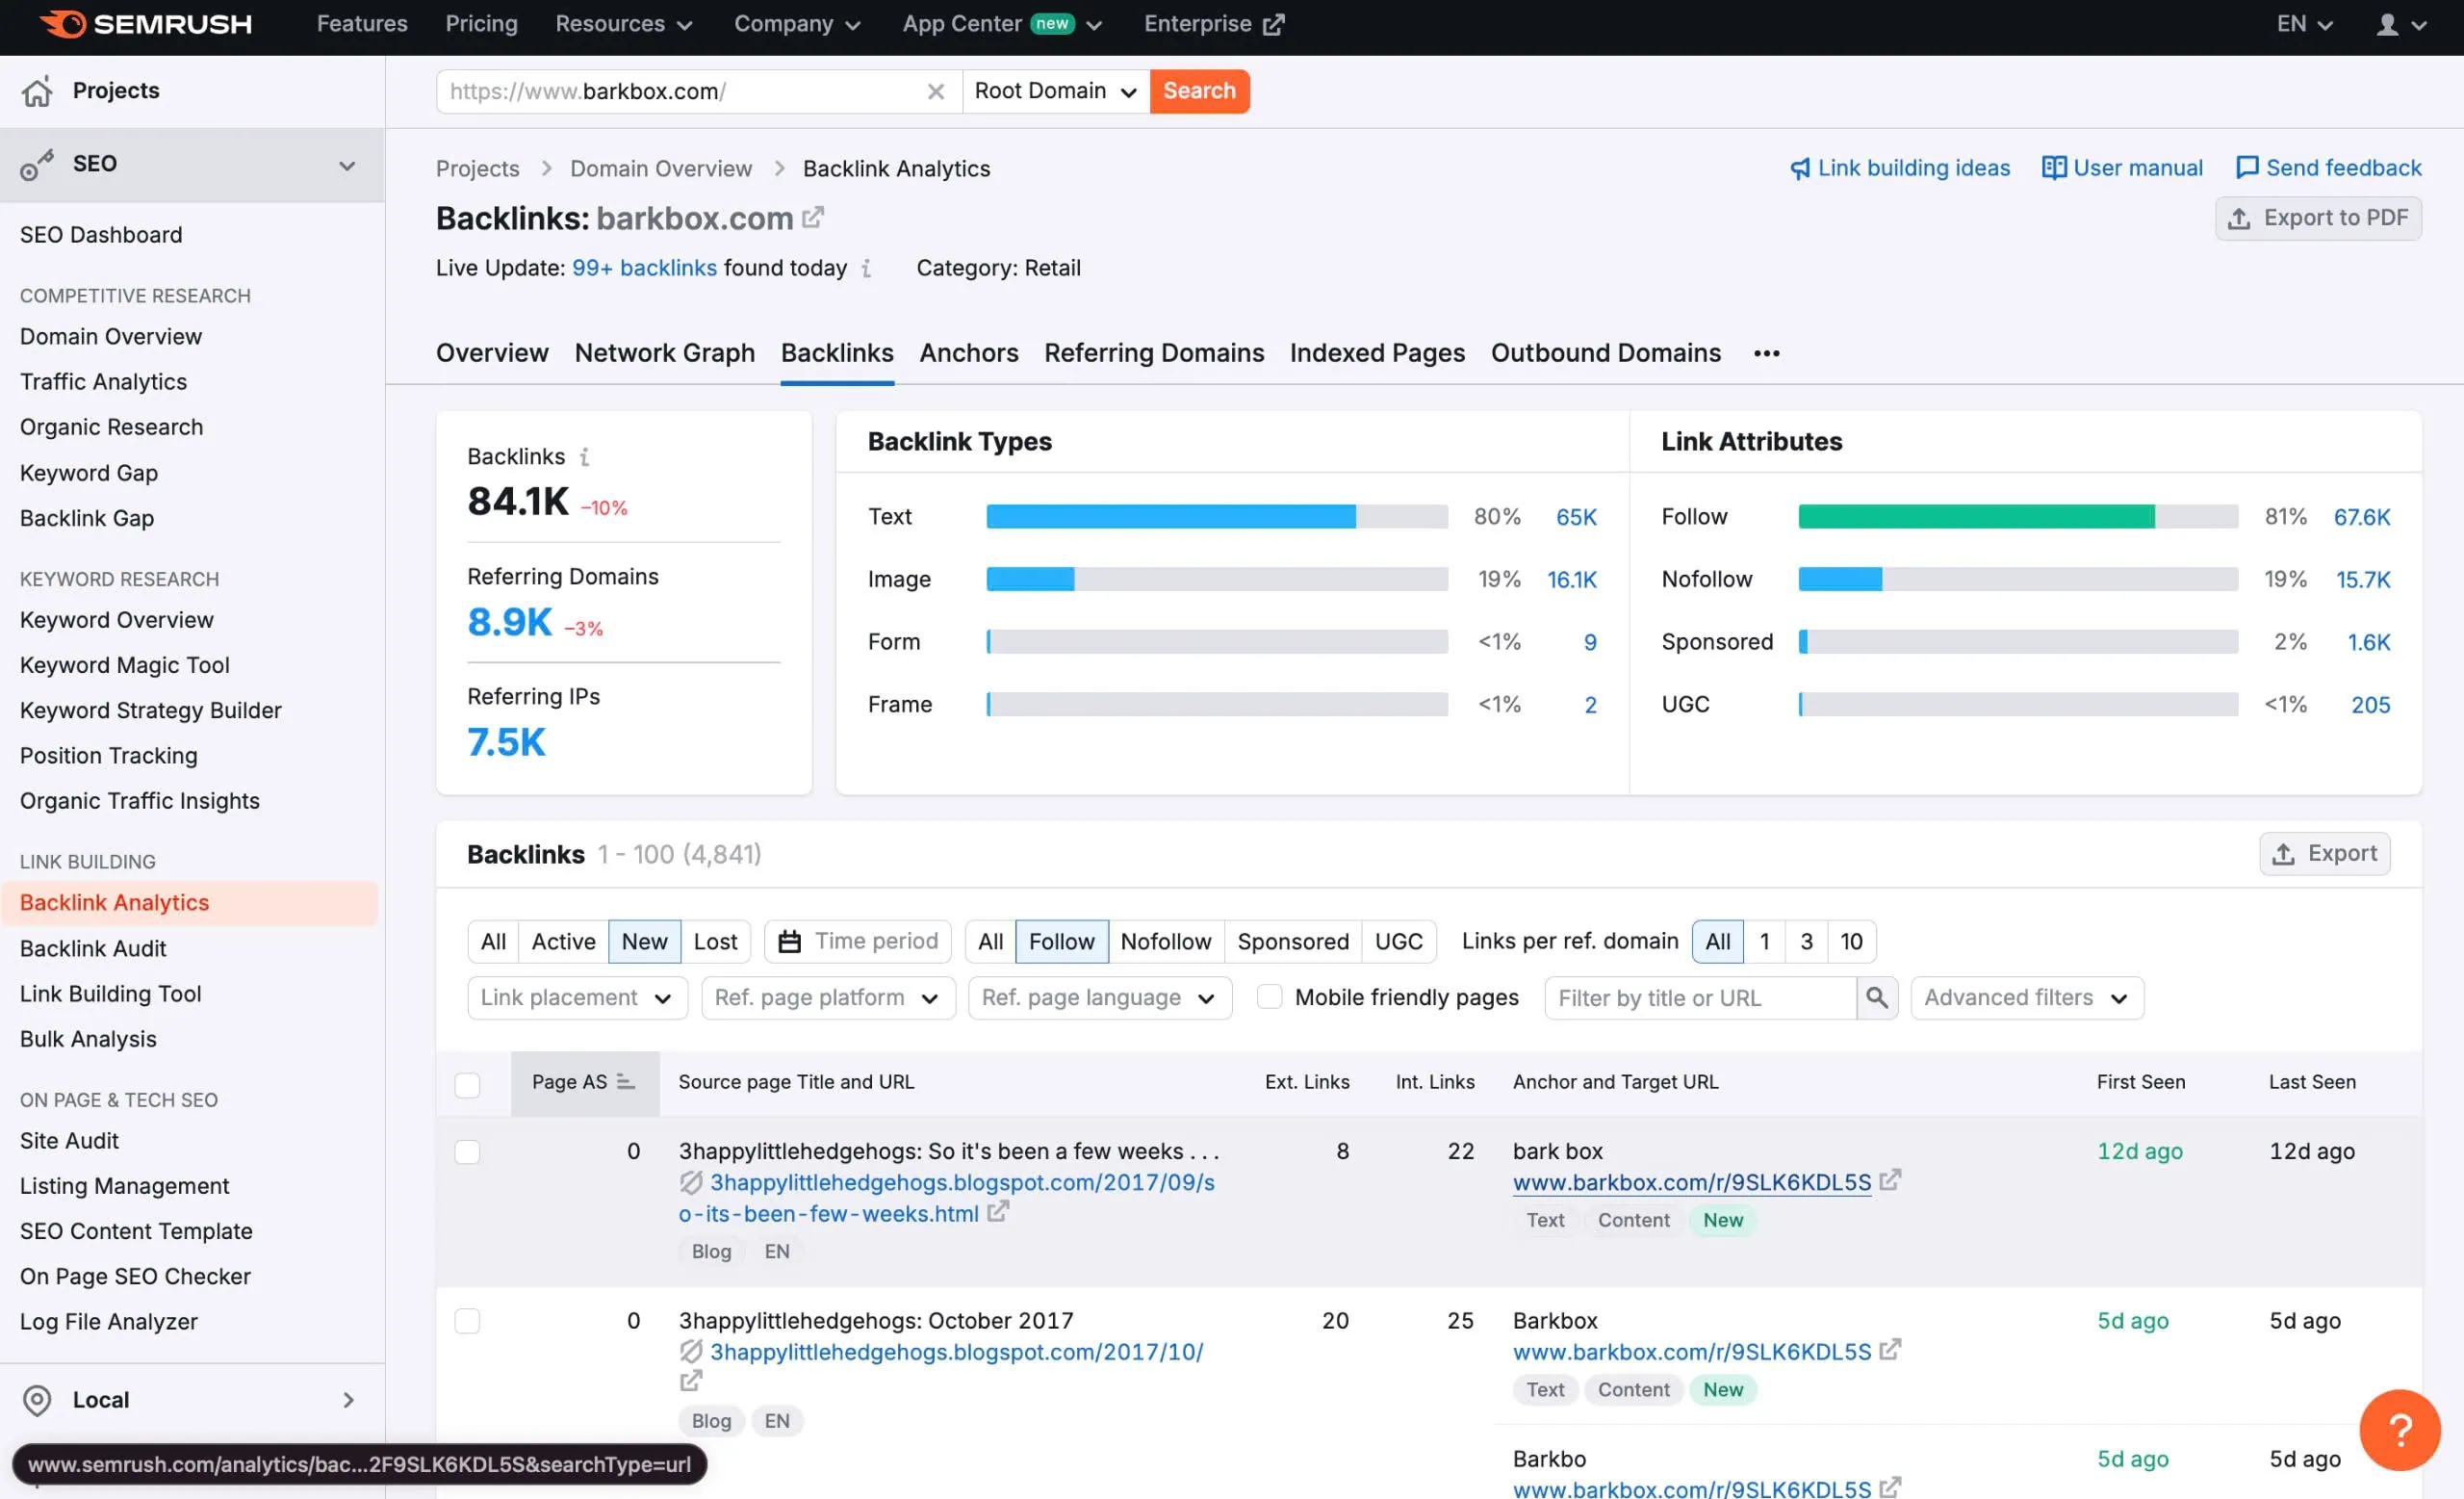Open the Link placement dropdown

577,998
